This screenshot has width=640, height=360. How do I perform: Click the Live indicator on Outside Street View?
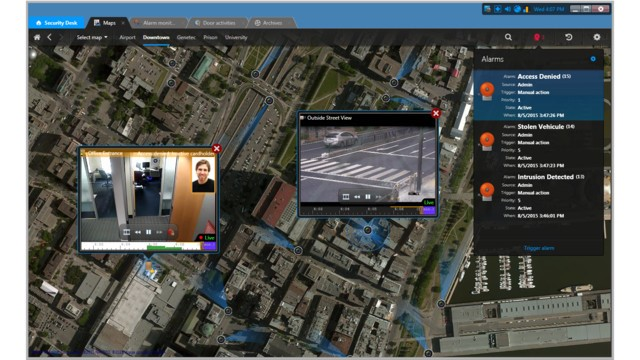(x=429, y=202)
